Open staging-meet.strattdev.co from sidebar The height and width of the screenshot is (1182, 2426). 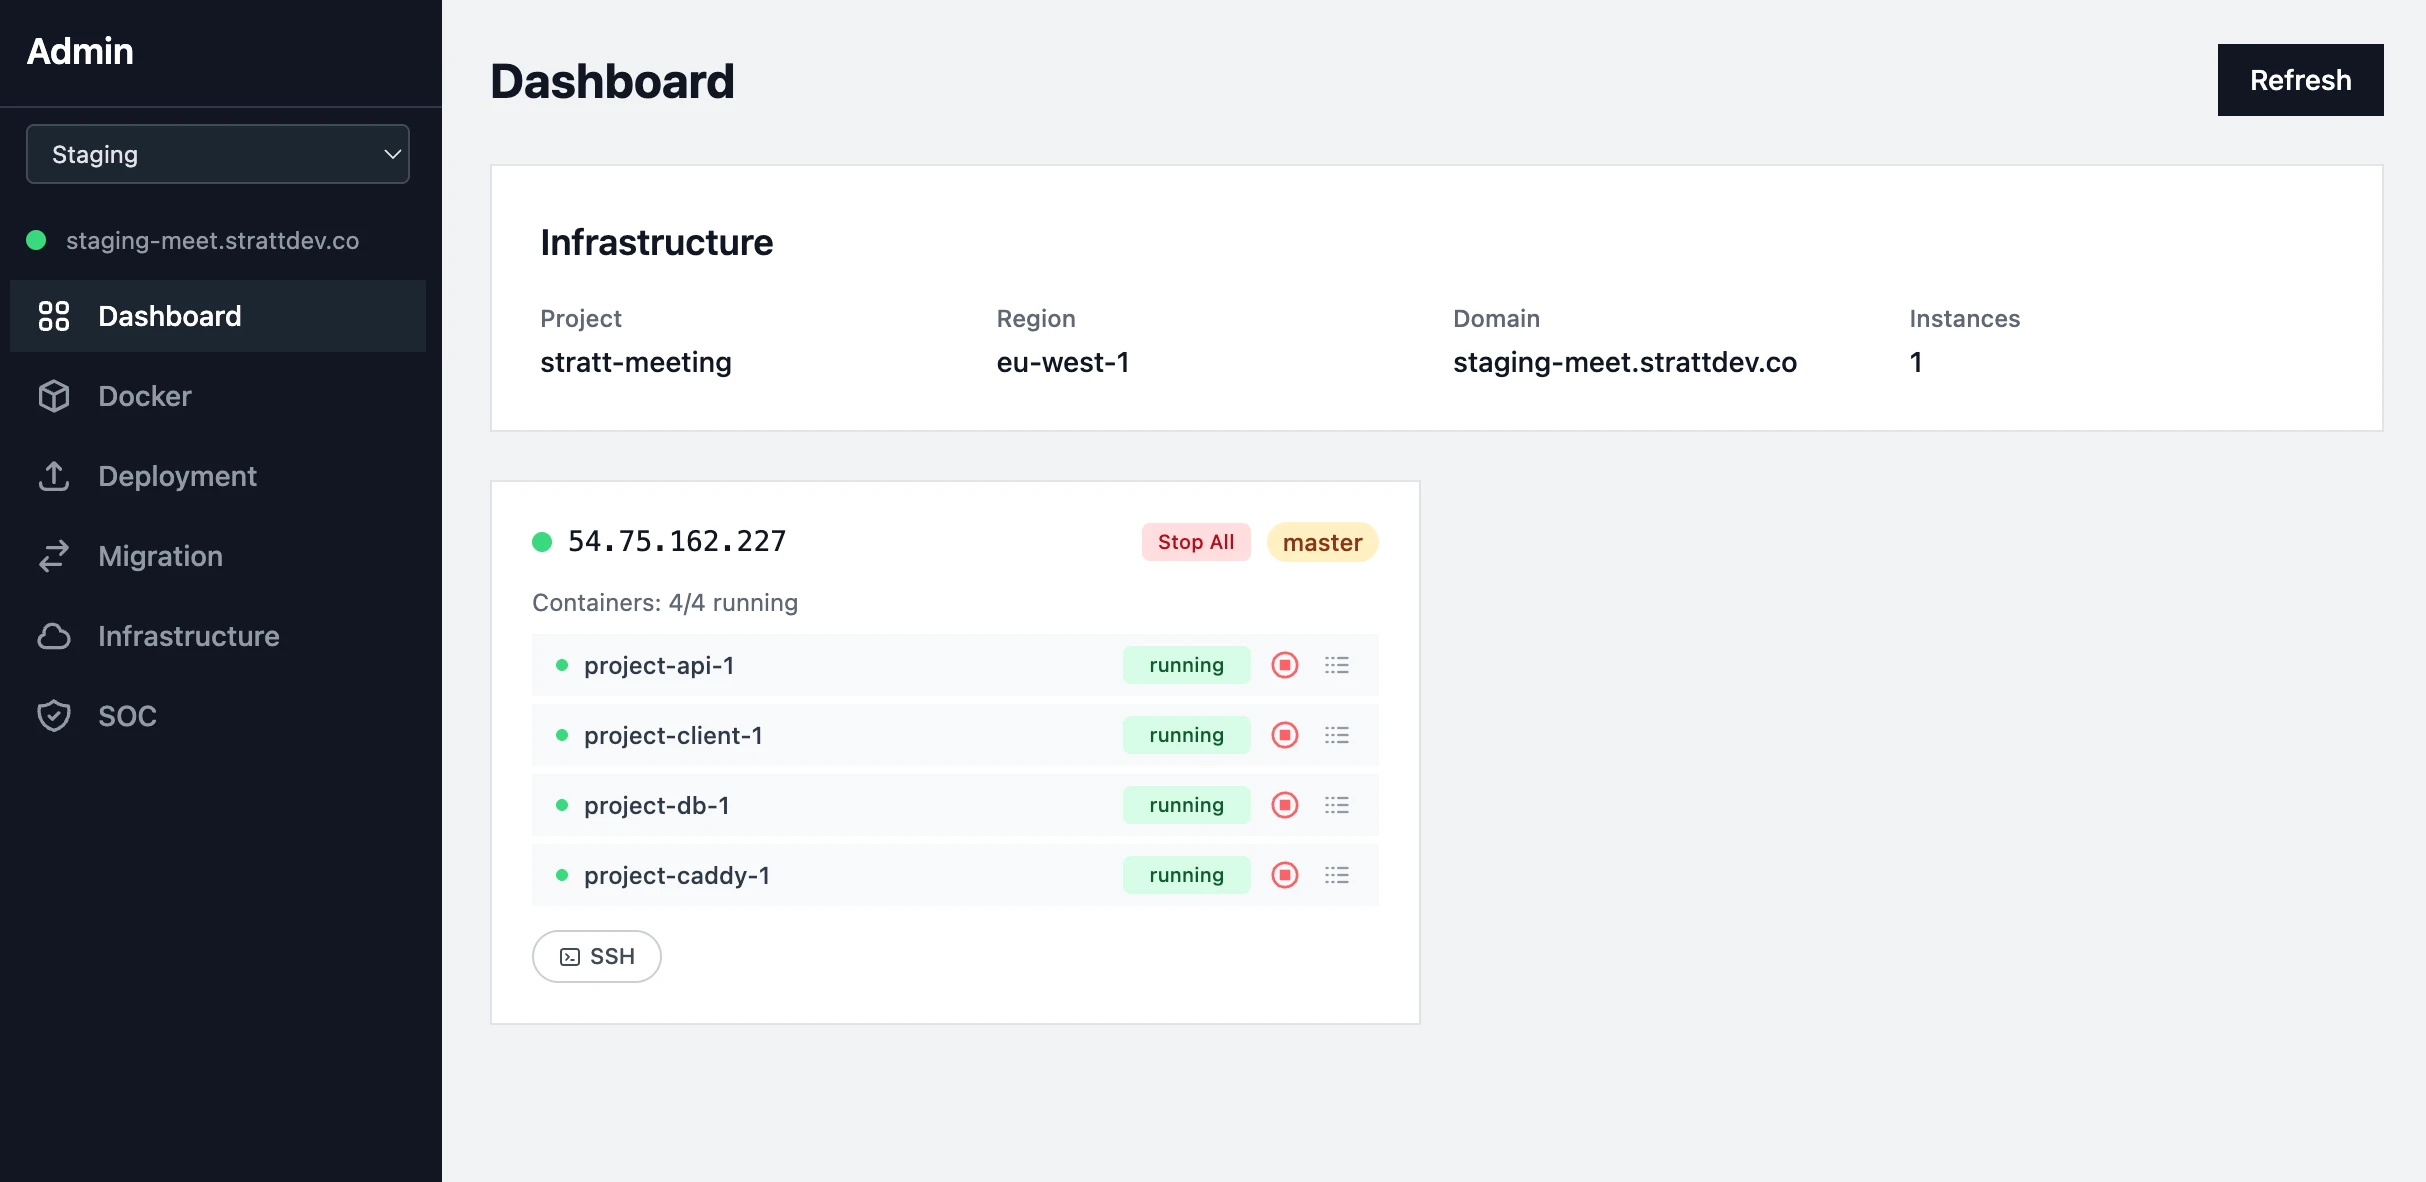point(212,240)
